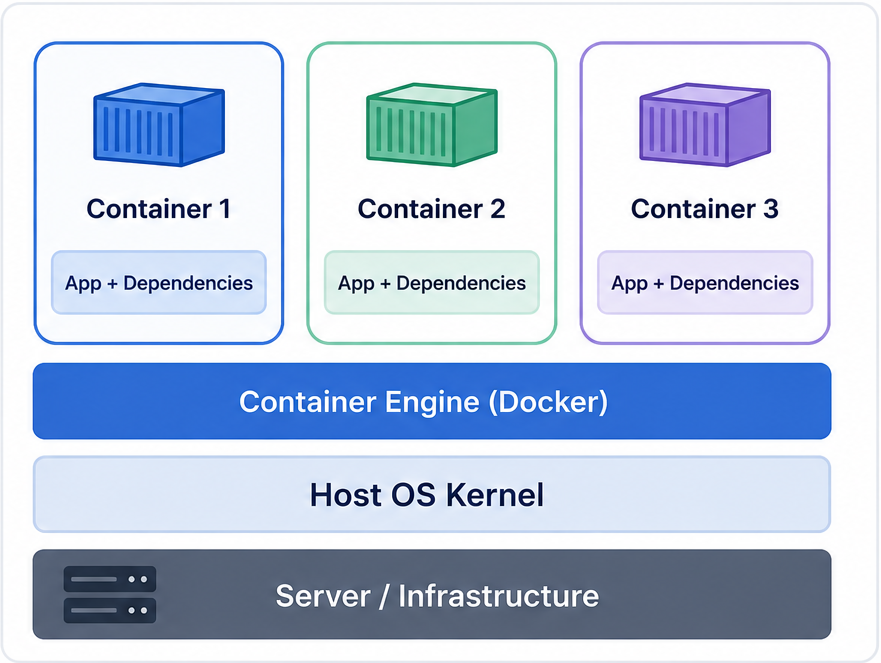Click the purple shipping container icon
This screenshot has width=881, height=663.
(705, 125)
